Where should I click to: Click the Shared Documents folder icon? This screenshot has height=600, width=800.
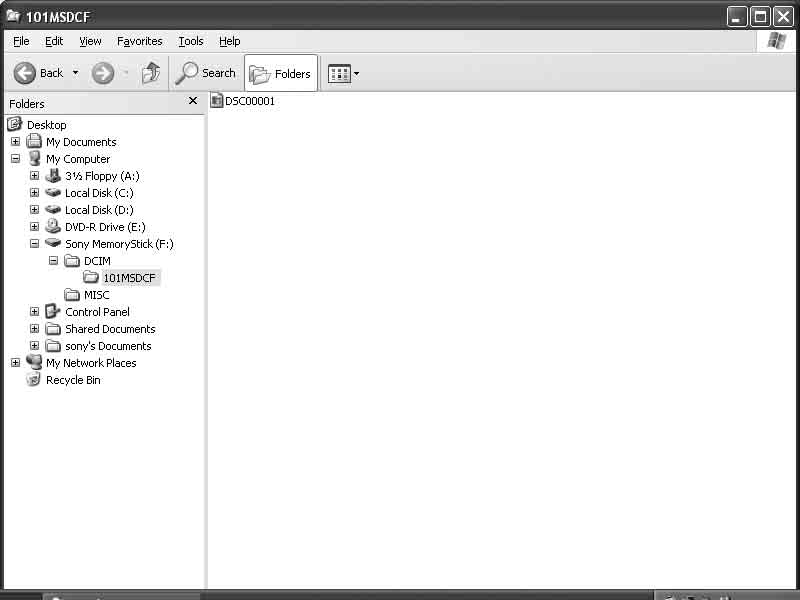53,329
